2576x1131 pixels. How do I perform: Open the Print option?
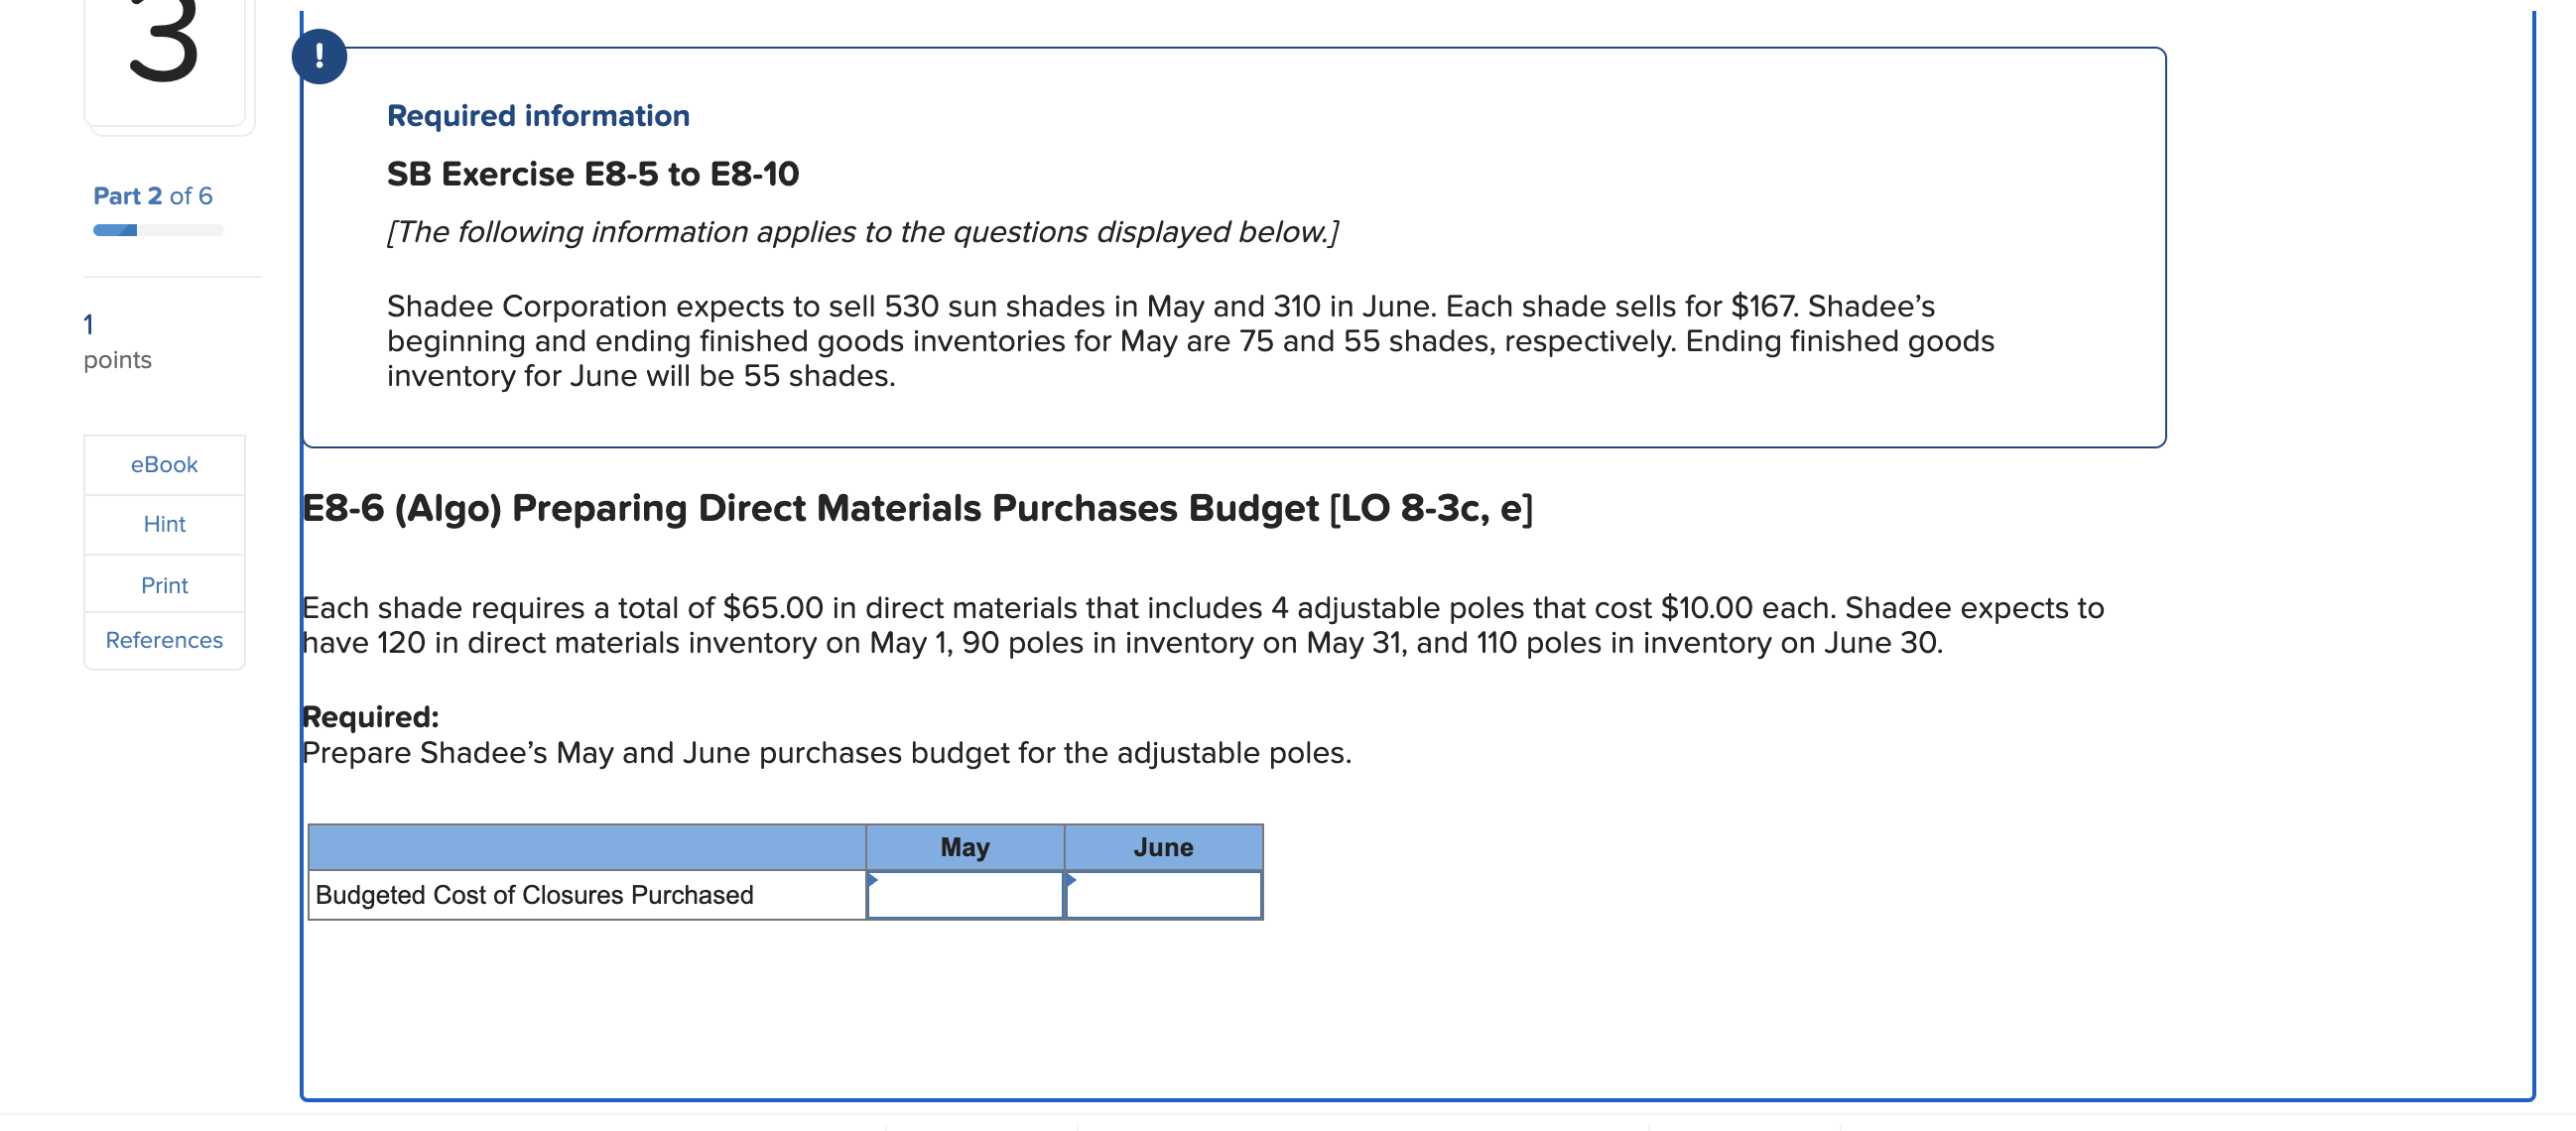163,585
